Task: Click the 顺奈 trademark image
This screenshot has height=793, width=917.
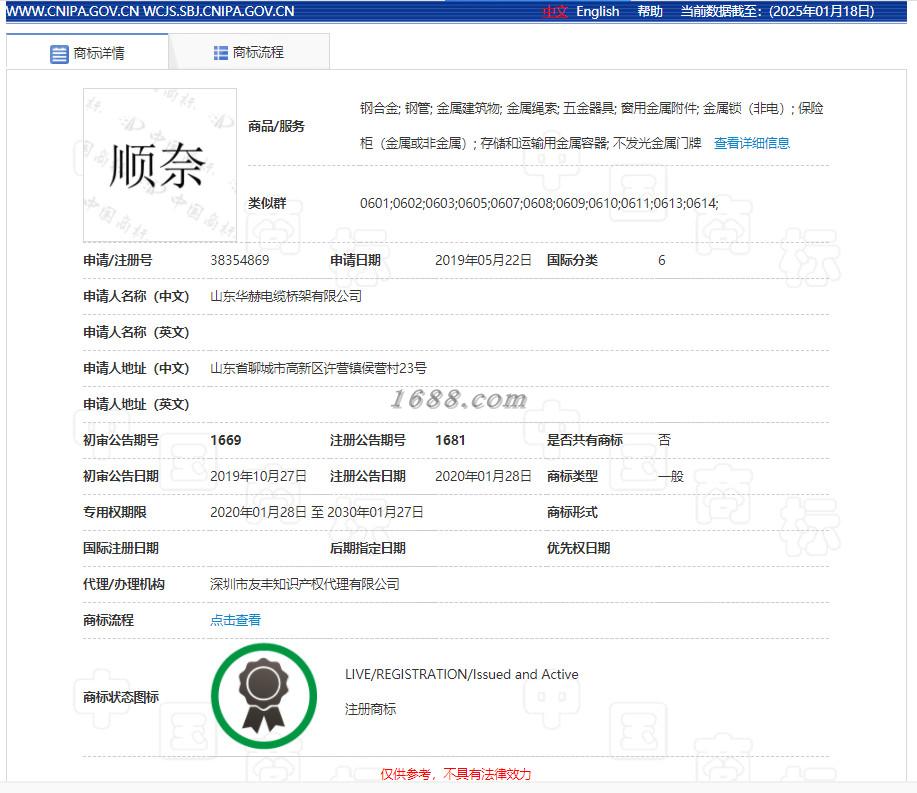Action: tap(160, 165)
